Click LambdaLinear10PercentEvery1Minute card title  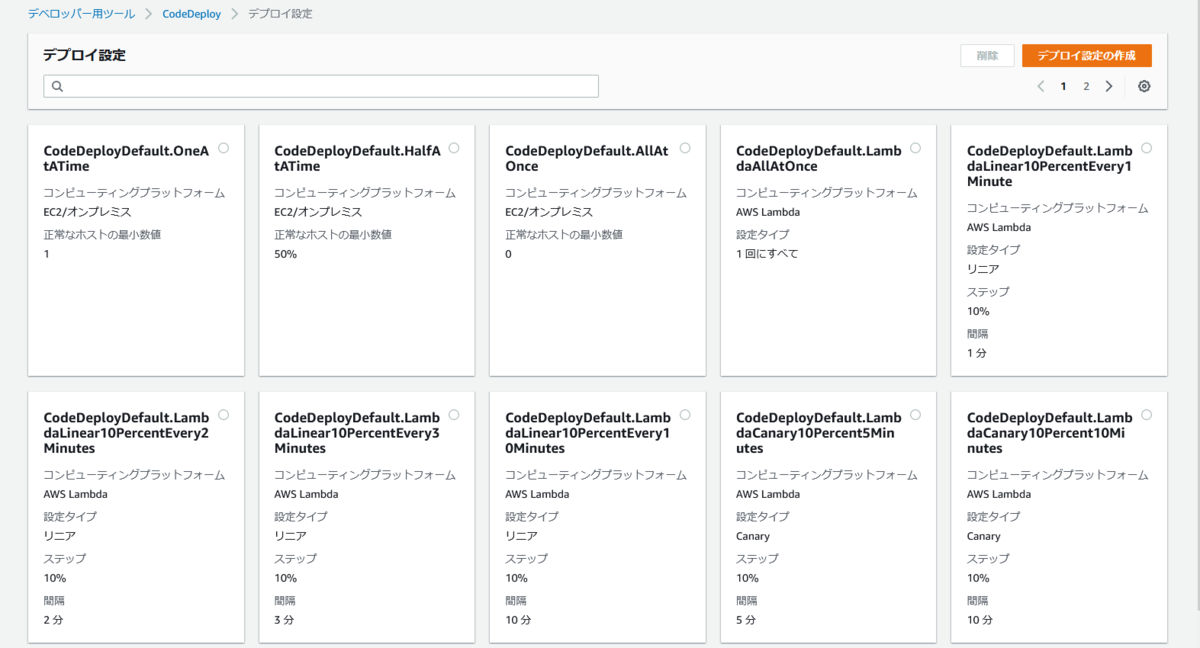pyautogui.click(x=1050, y=166)
